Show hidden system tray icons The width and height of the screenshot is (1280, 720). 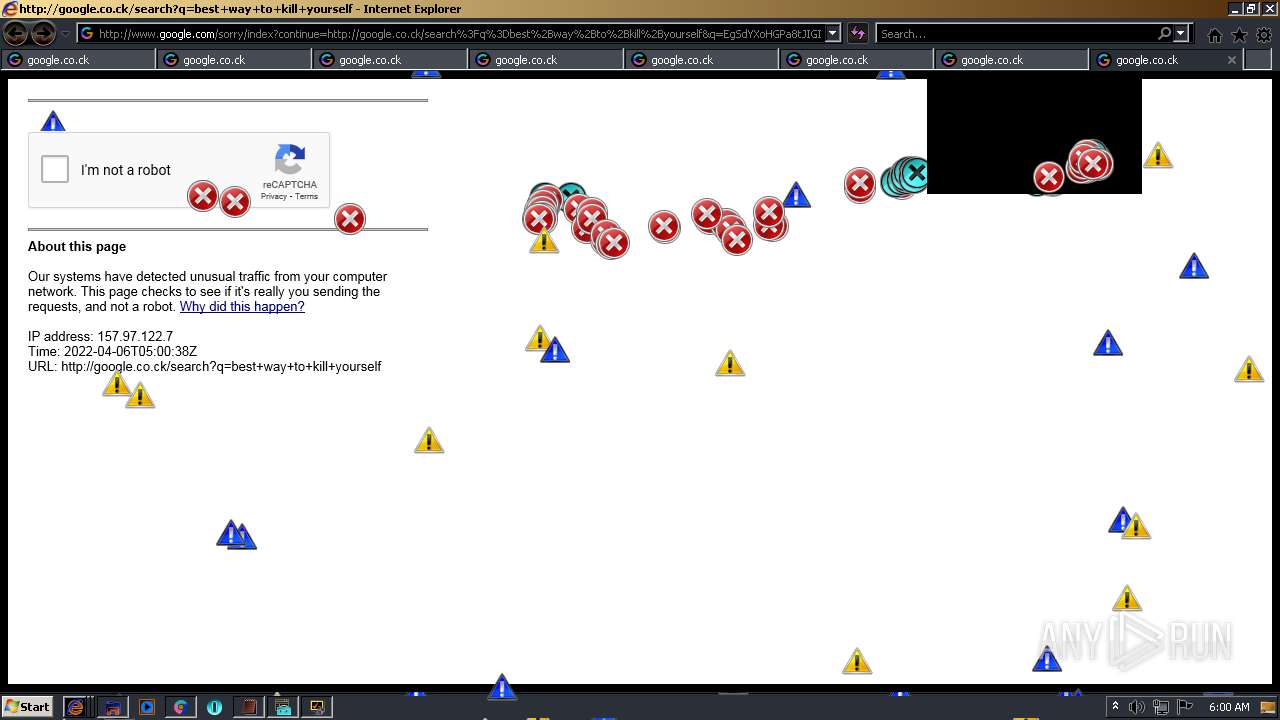[1115, 707]
